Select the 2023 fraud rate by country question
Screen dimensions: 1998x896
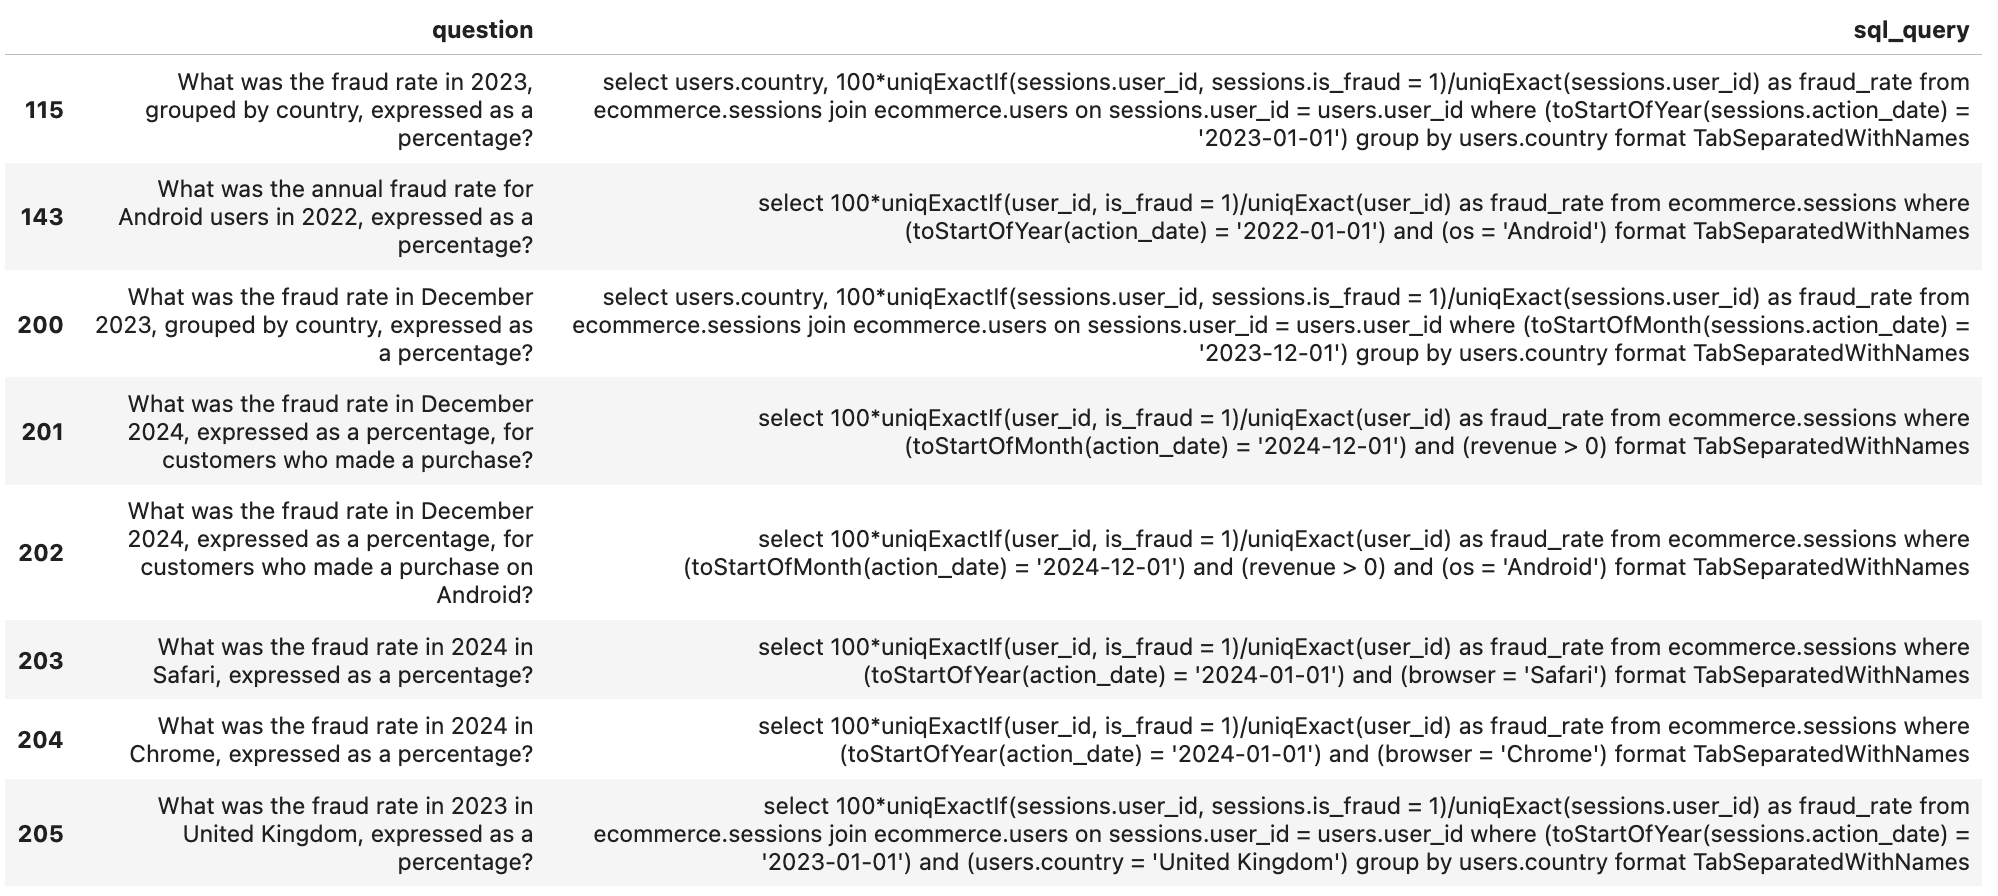coord(340,110)
